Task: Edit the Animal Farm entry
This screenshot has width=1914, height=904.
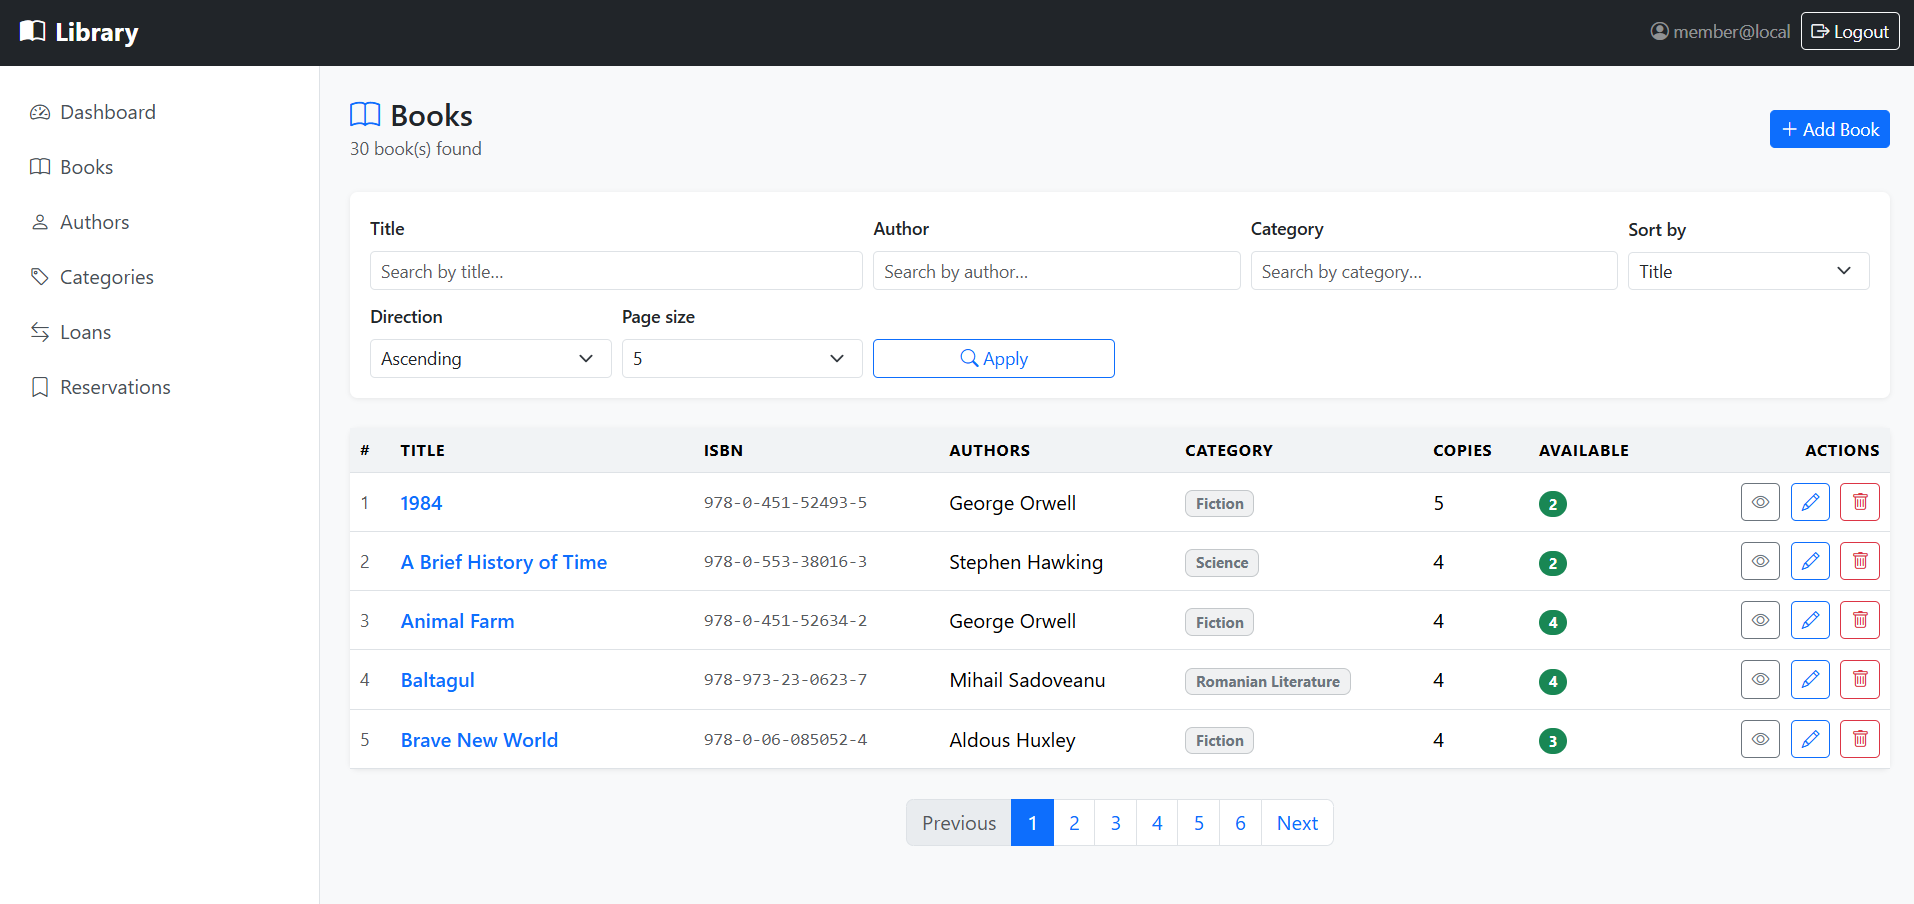Action: pos(1810,620)
